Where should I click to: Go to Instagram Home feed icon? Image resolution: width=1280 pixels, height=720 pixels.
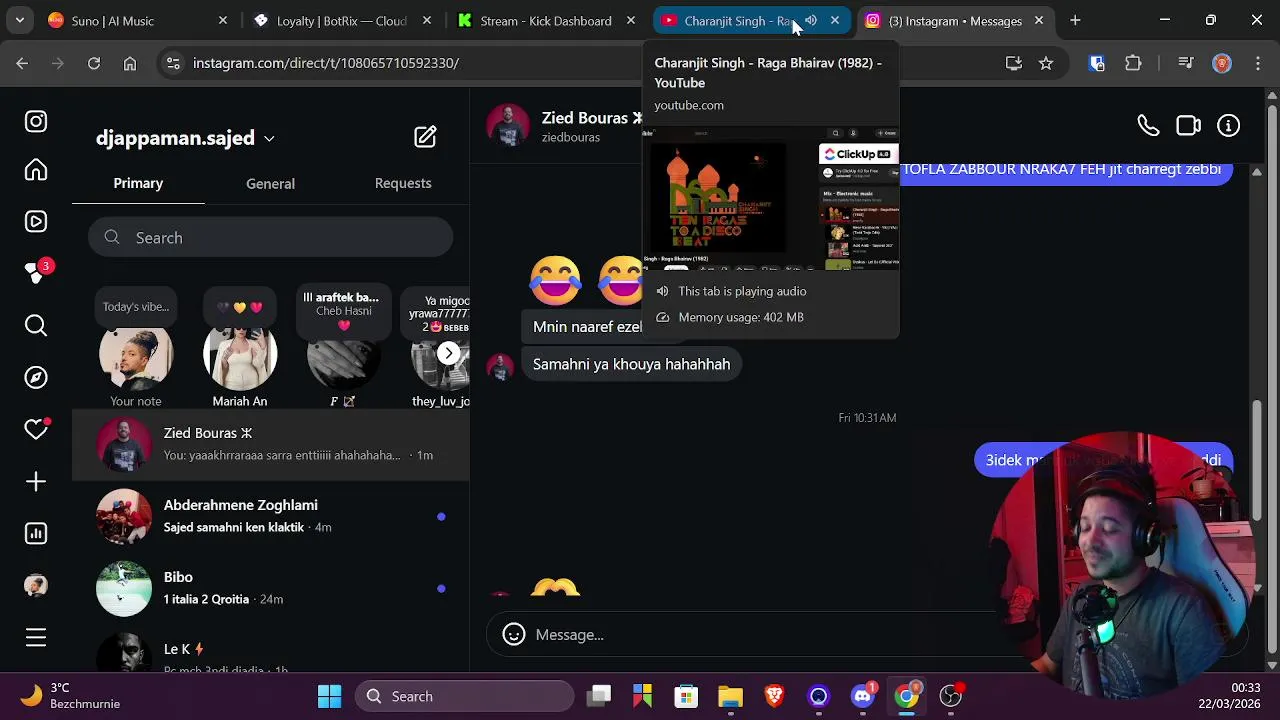click(x=36, y=170)
